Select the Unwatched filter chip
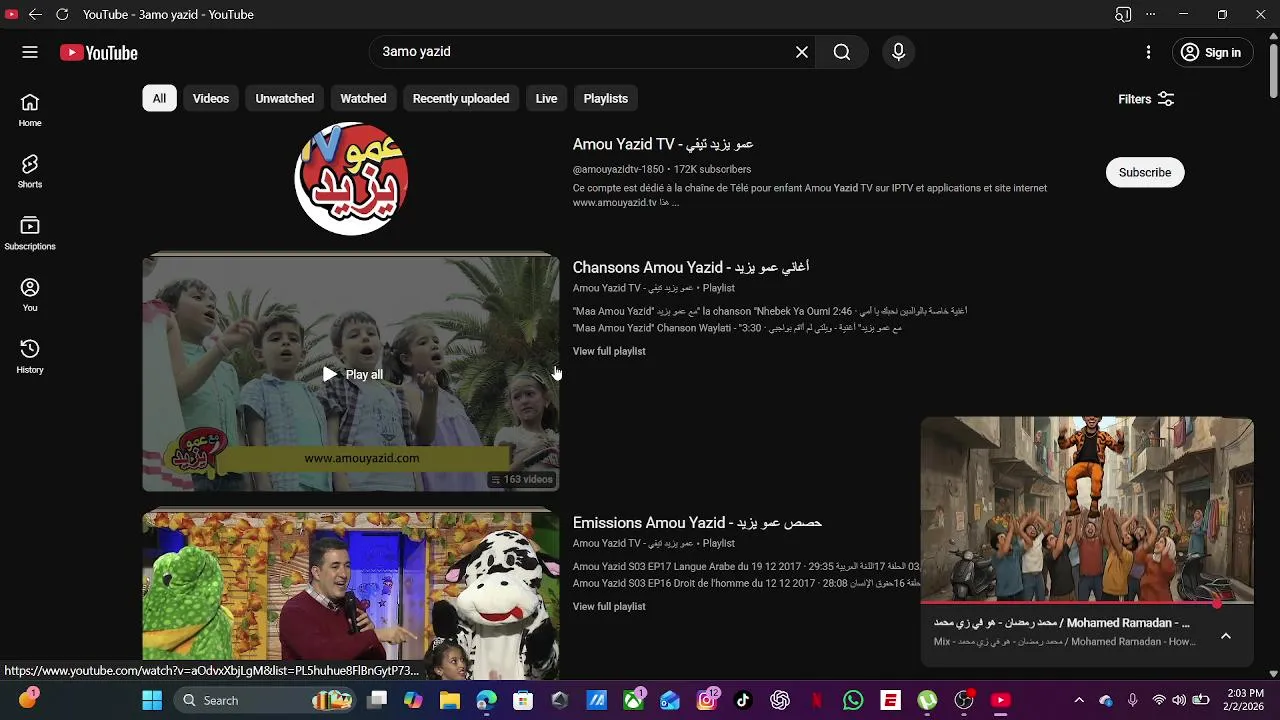 (x=285, y=98)
